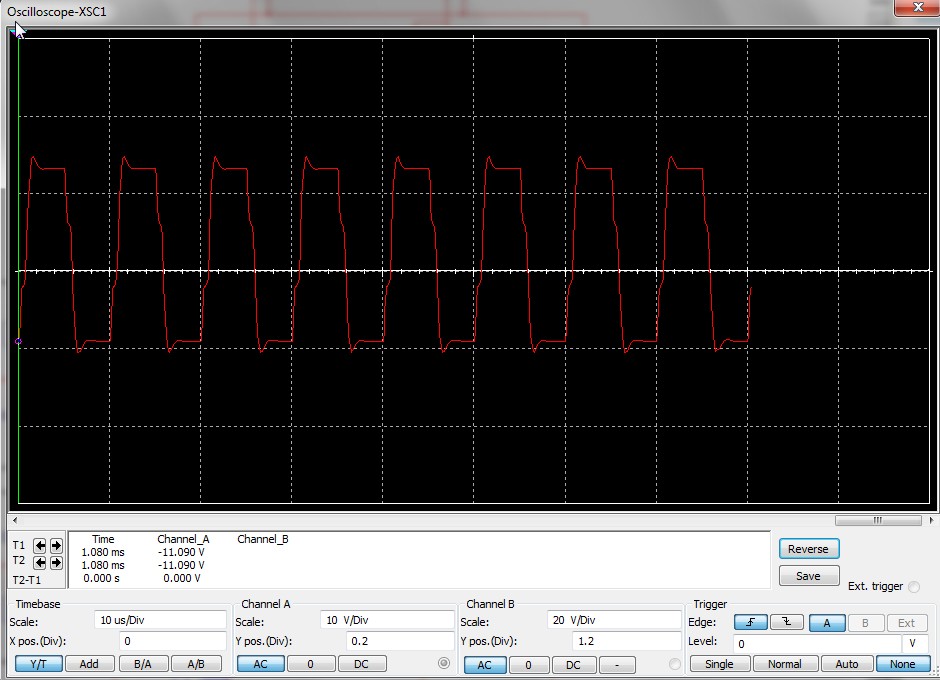Select the Ext. trigger radio indicator
The width and height of the screenshot is (940, 680).
(x=914, y=586)
